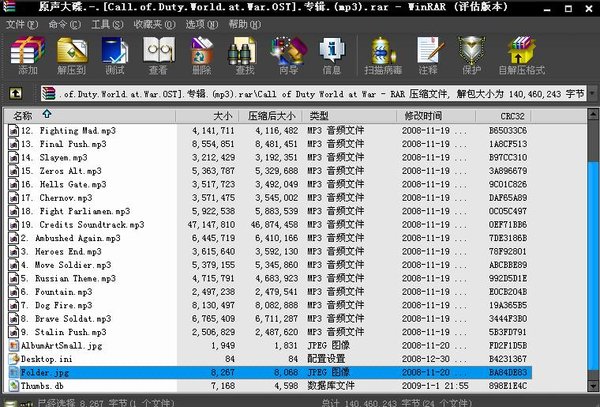600x407 pixels.
Task: Click the database icon of Thumbs.db
Action: (14, 386)
